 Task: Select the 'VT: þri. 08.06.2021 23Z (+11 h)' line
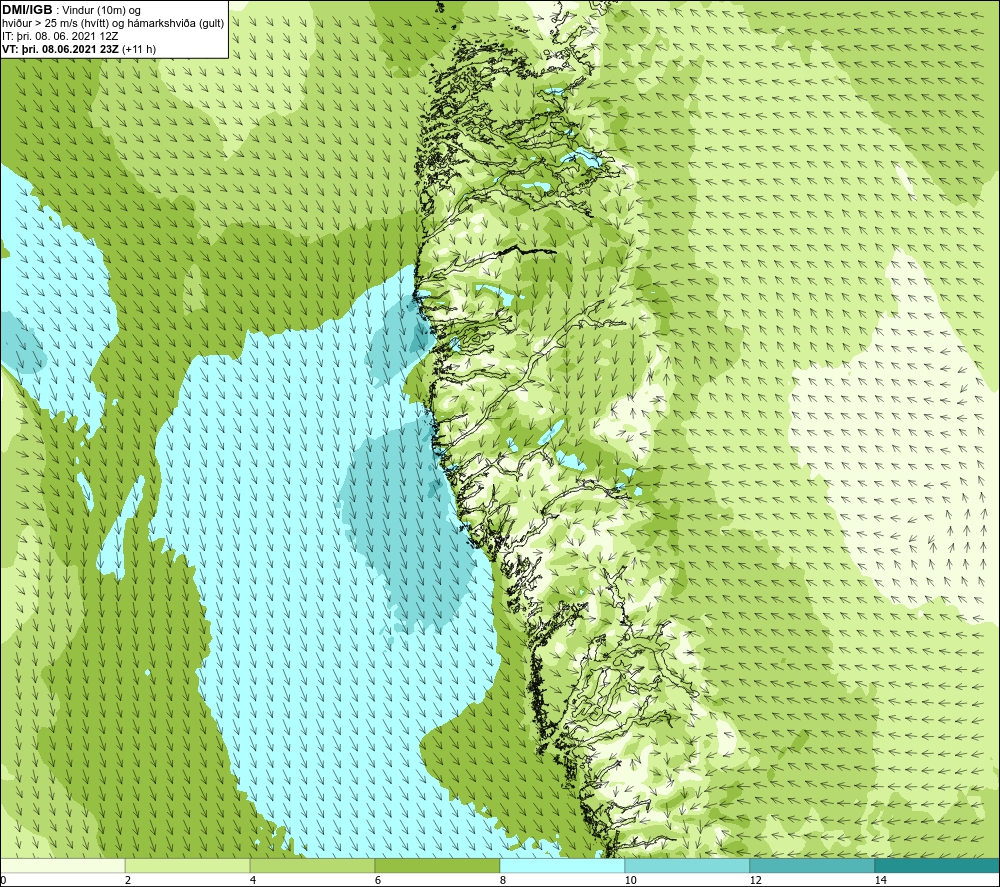click(79, 49)
